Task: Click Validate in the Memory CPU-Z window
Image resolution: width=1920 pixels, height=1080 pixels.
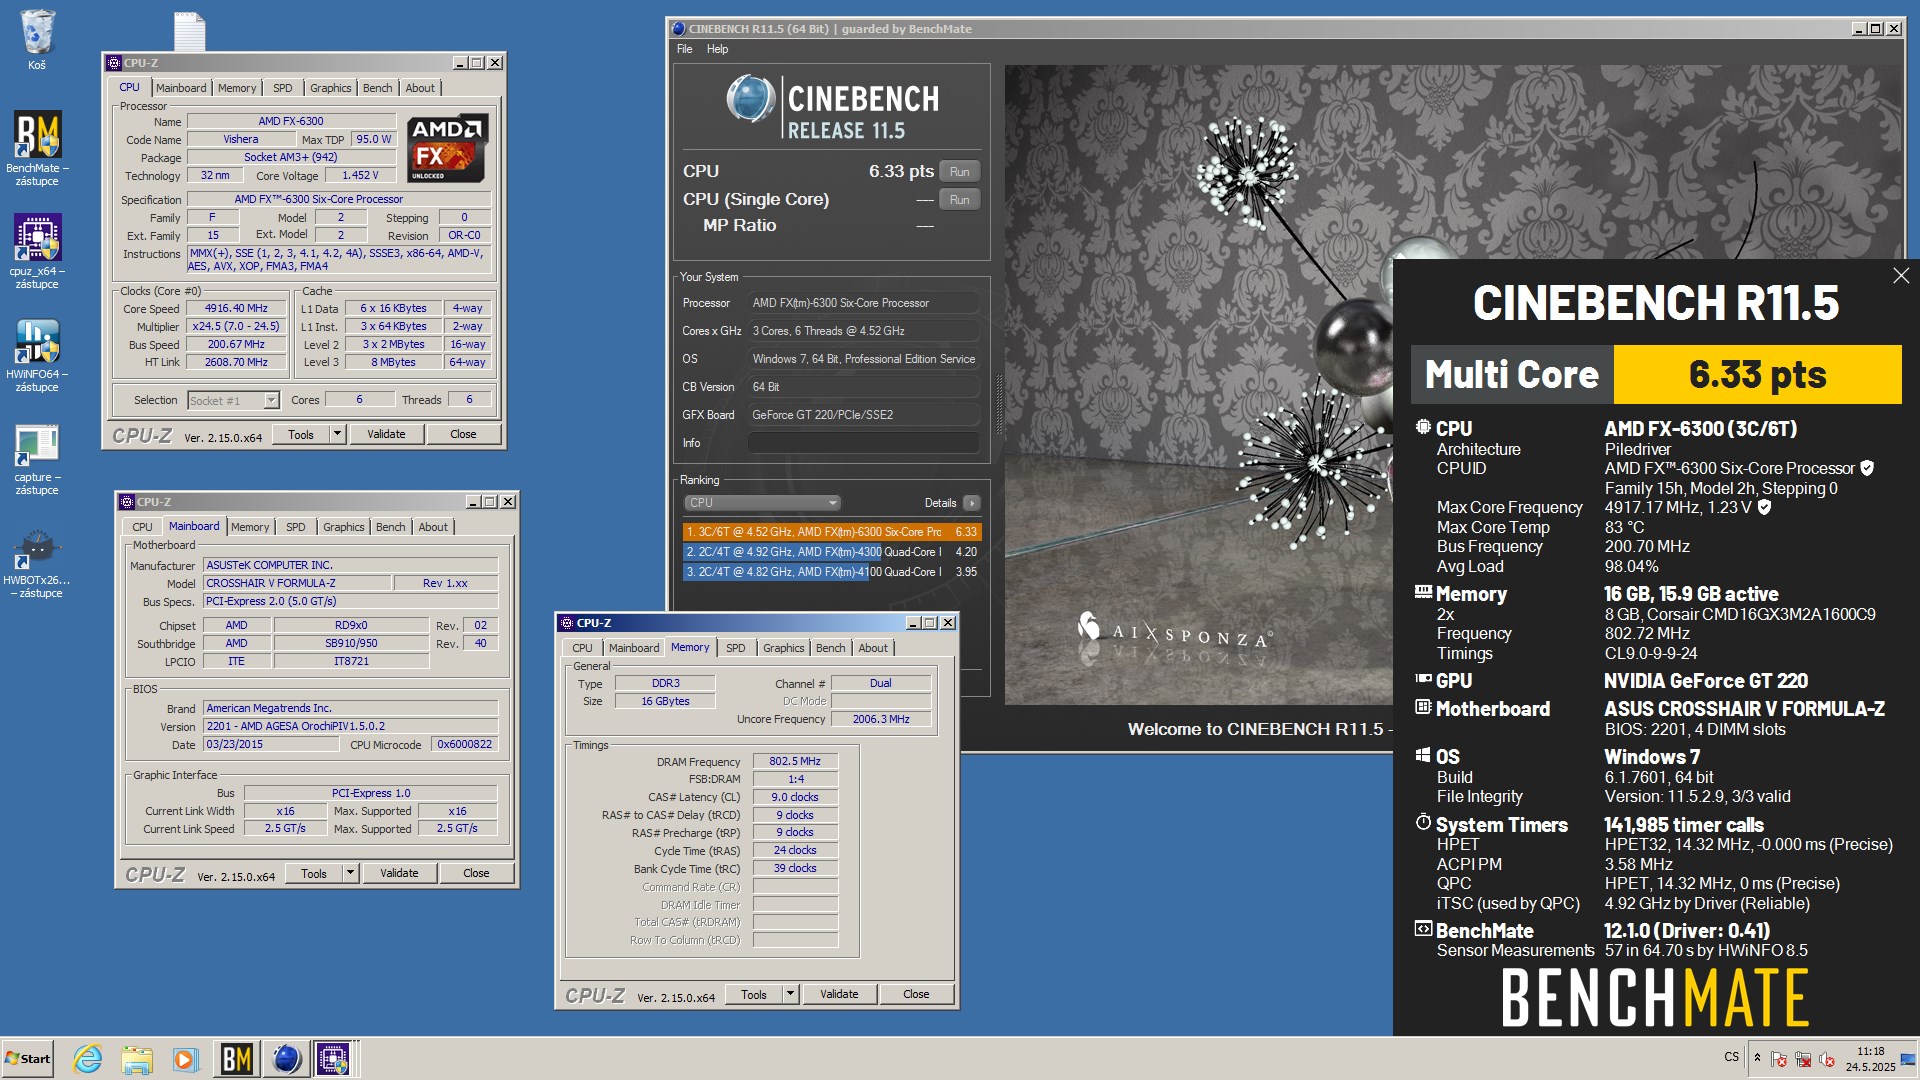Action: tap(839, 994)
